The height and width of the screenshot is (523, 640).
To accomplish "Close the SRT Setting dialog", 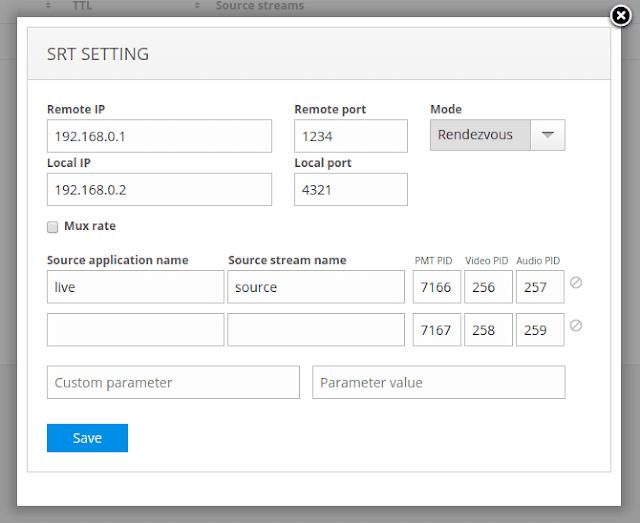I will [x=621, y=16].
